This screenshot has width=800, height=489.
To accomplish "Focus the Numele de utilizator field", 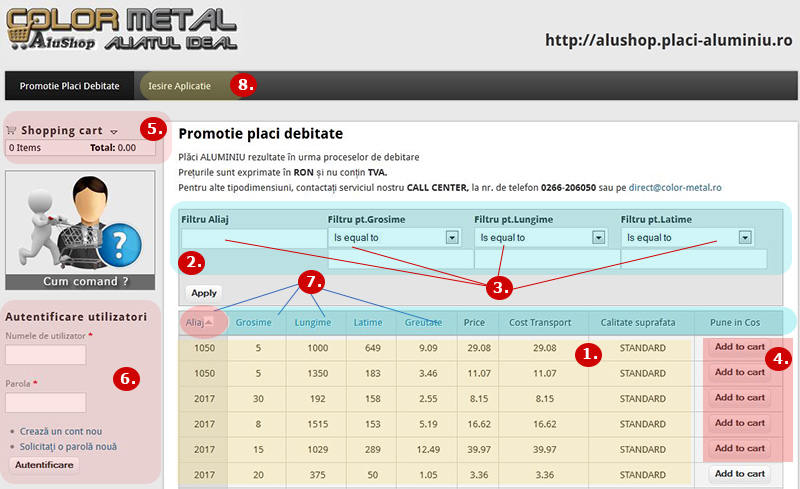I will pyautogui.click(x=46, y=355).
